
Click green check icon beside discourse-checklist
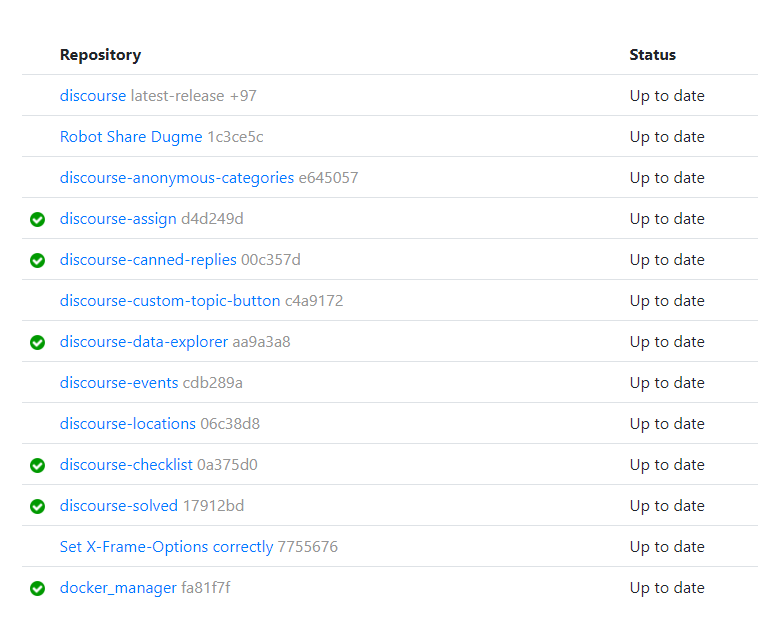37,466
